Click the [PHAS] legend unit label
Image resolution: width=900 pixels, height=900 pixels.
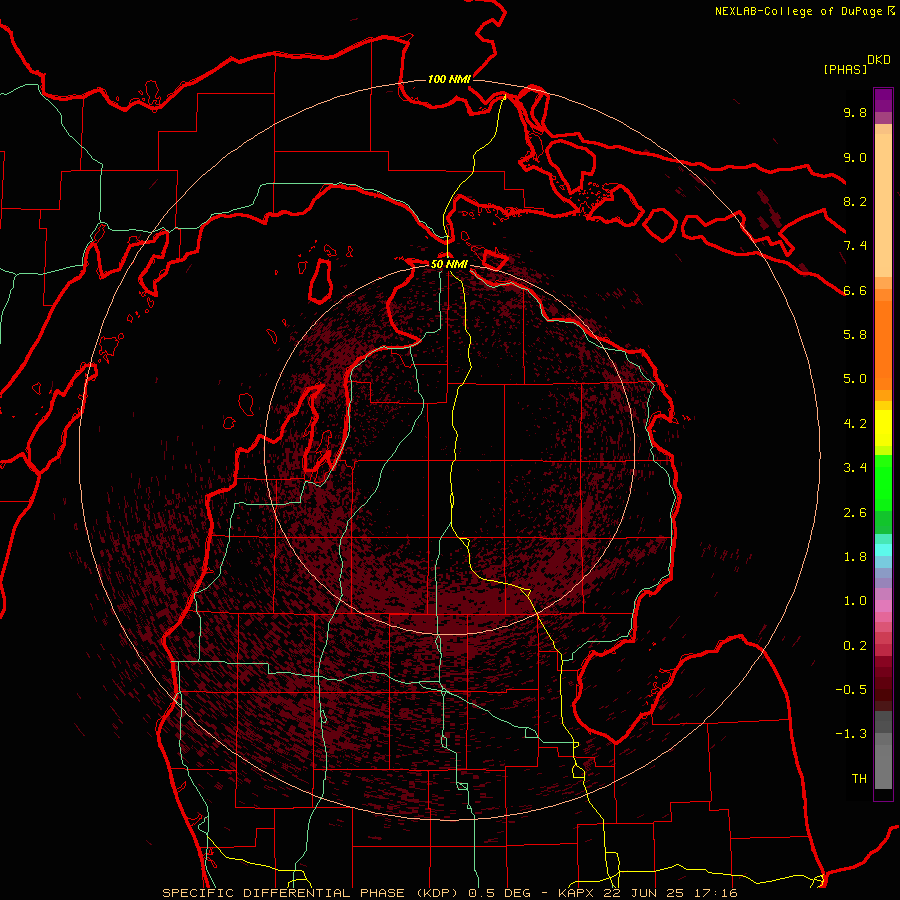[x=845, y=70]
